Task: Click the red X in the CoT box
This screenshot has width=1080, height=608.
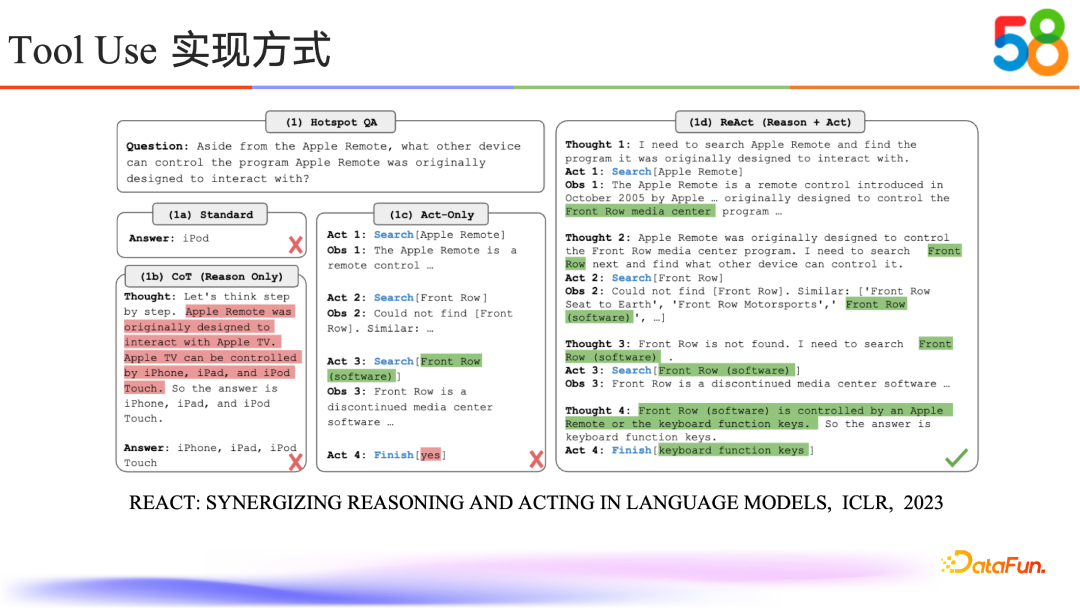Action: (x=295, y=461)
